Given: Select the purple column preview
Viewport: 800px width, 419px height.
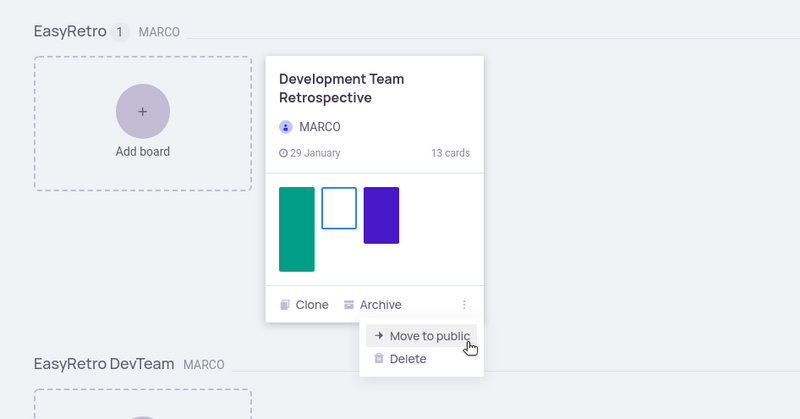Looking at the screenshot, I should click(381, 215).
